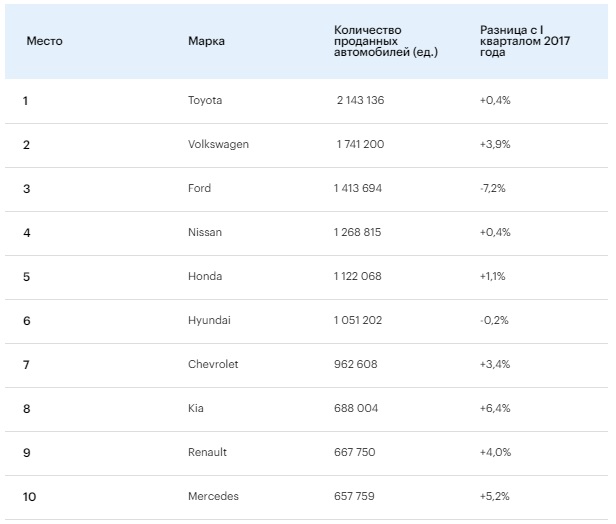Select the Toyota brand cell
Image resolution: width=616 pixels, height=524 pixels.
[x=205, y=101]
